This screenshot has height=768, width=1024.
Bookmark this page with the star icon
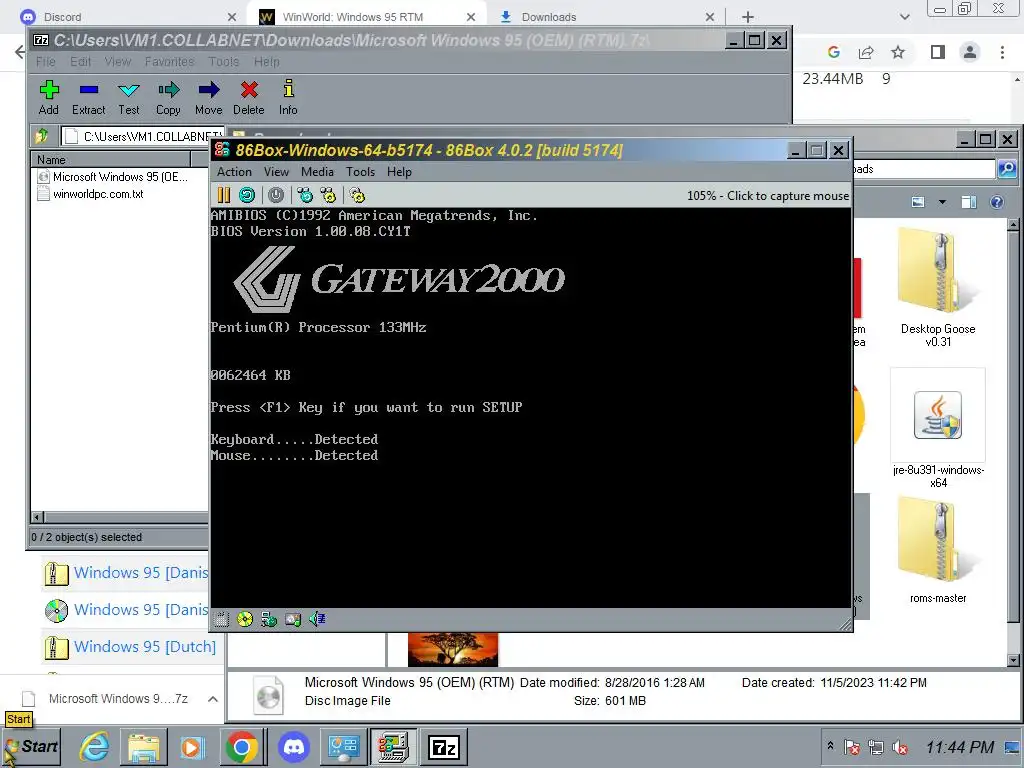898,52
